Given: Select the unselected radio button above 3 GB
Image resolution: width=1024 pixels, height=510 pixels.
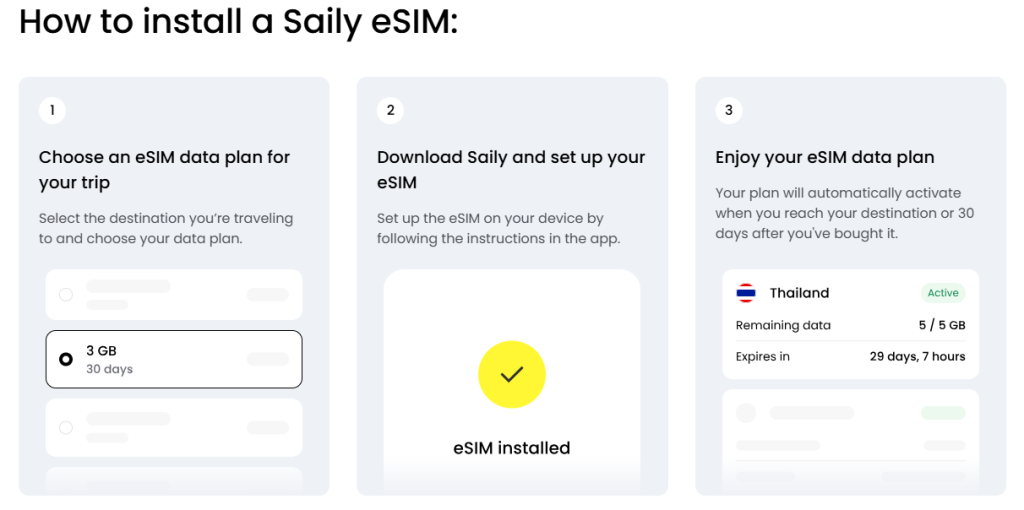Looking at the screenshot, I should (66, 295).
